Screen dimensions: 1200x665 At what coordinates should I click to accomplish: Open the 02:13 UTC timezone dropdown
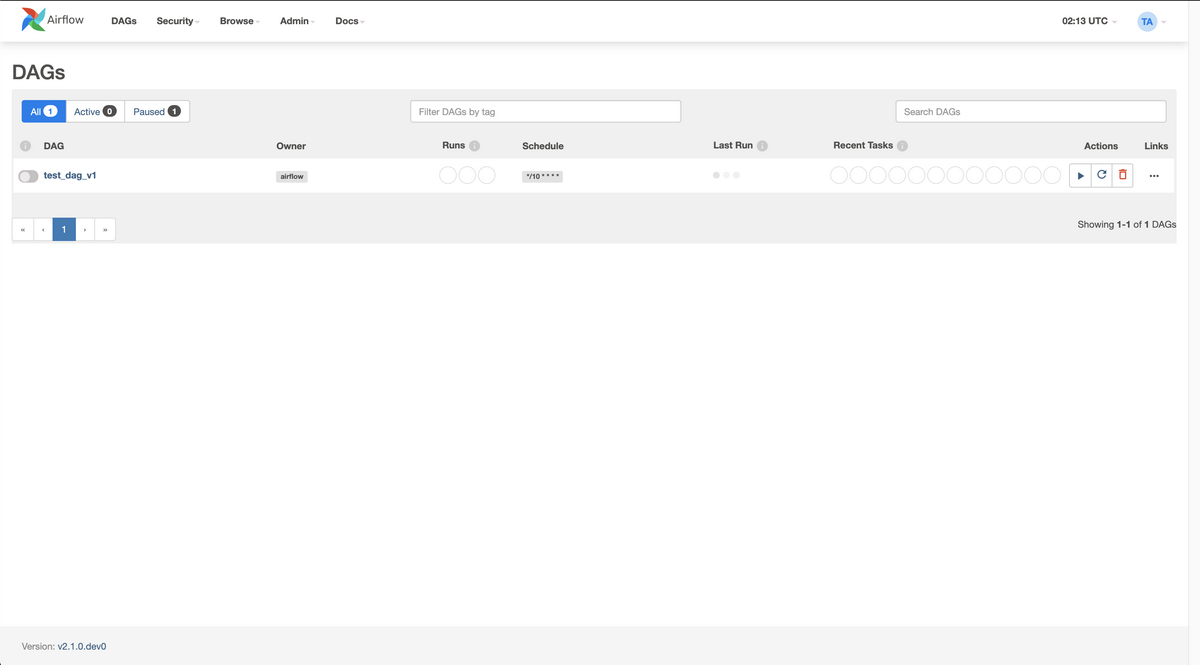(x=1089, y=21)
